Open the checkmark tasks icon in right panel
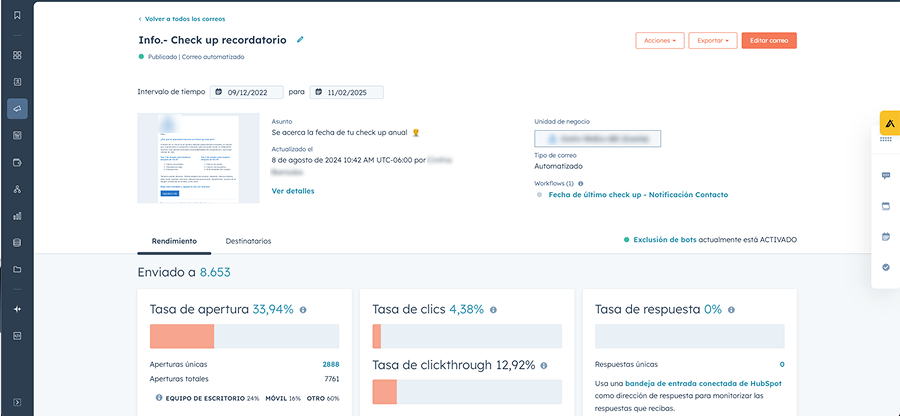 tap(886, 267)
